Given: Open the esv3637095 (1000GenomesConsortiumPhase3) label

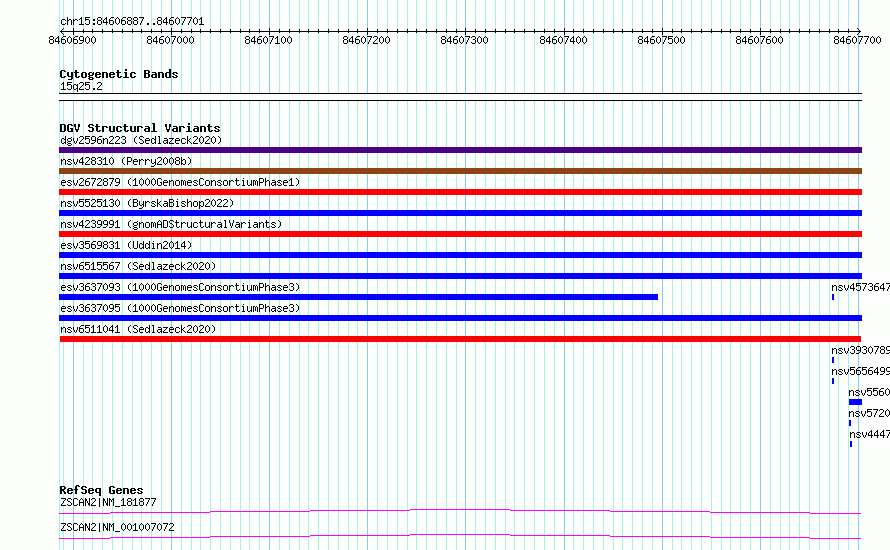Looking at the screenshot, I should tap(180, 308).
